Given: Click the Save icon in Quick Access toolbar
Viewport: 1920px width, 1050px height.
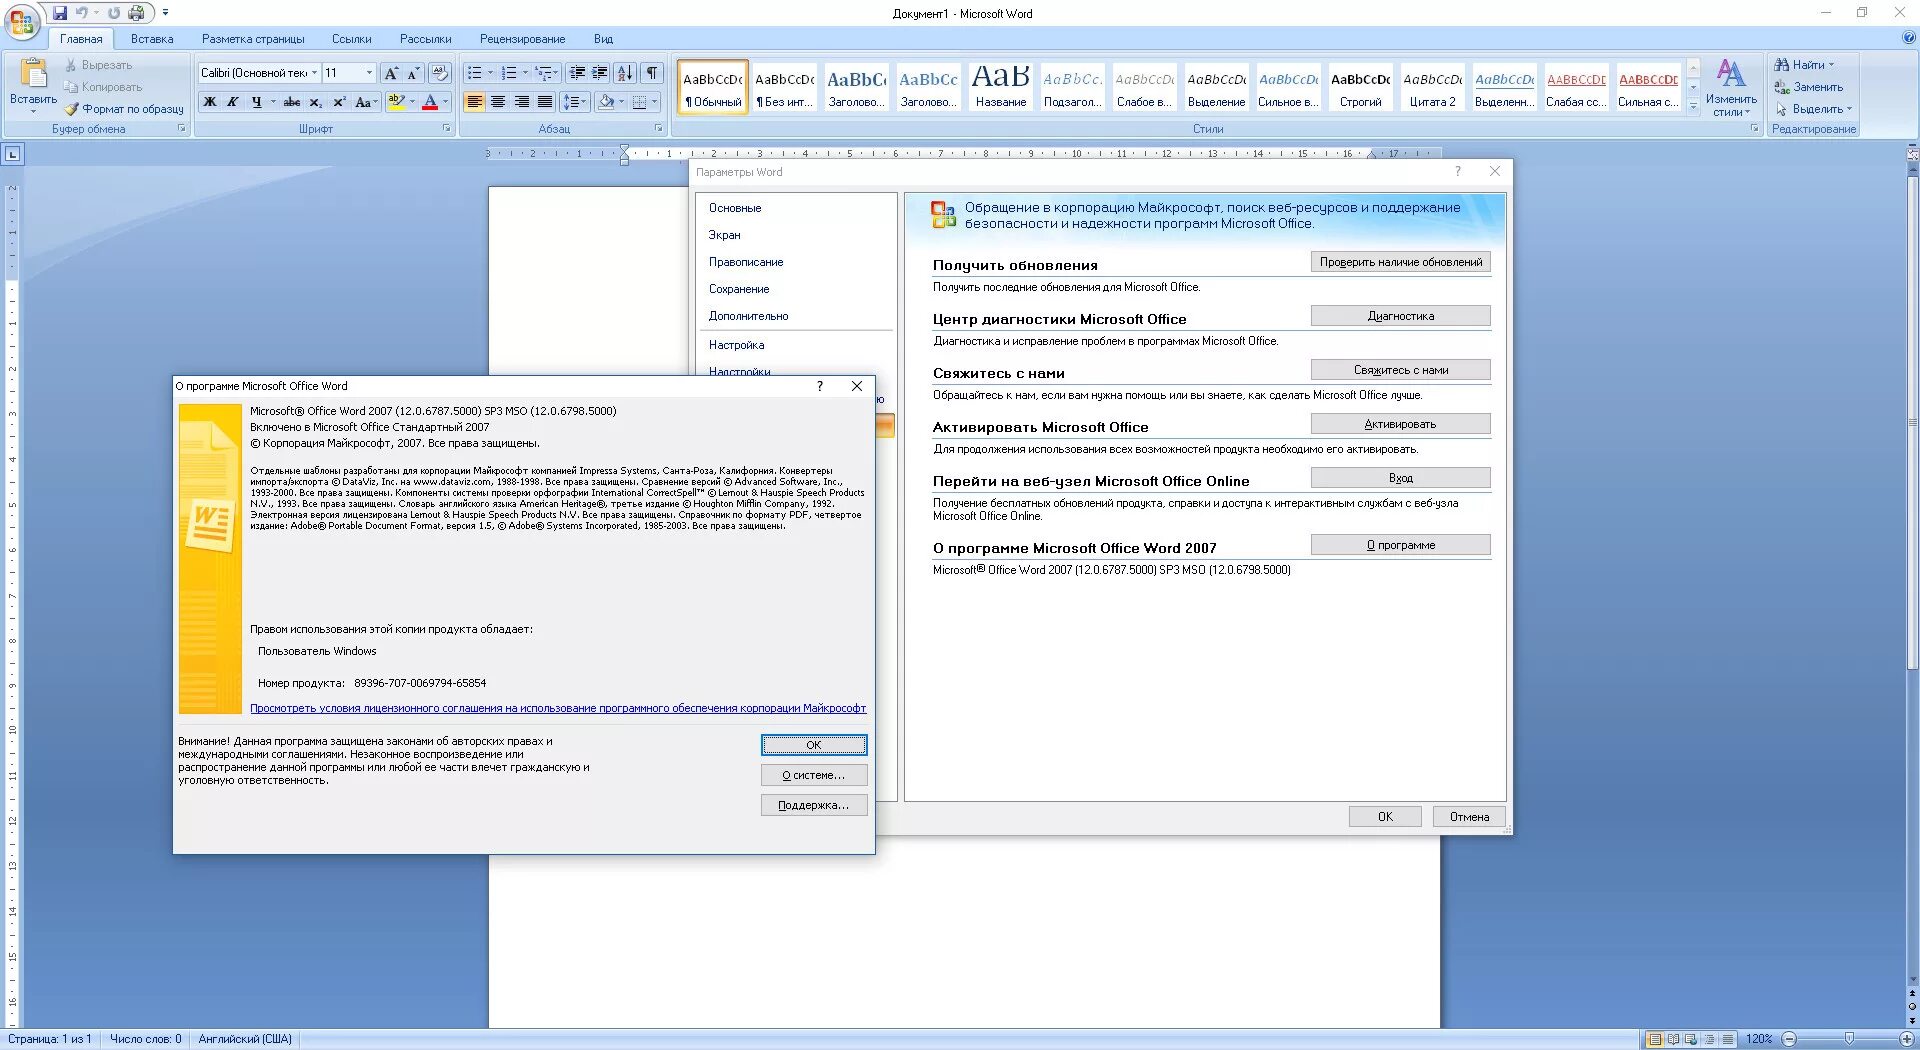Looking at the screenshot, I should pyautogui.click(x=62, y=13).
